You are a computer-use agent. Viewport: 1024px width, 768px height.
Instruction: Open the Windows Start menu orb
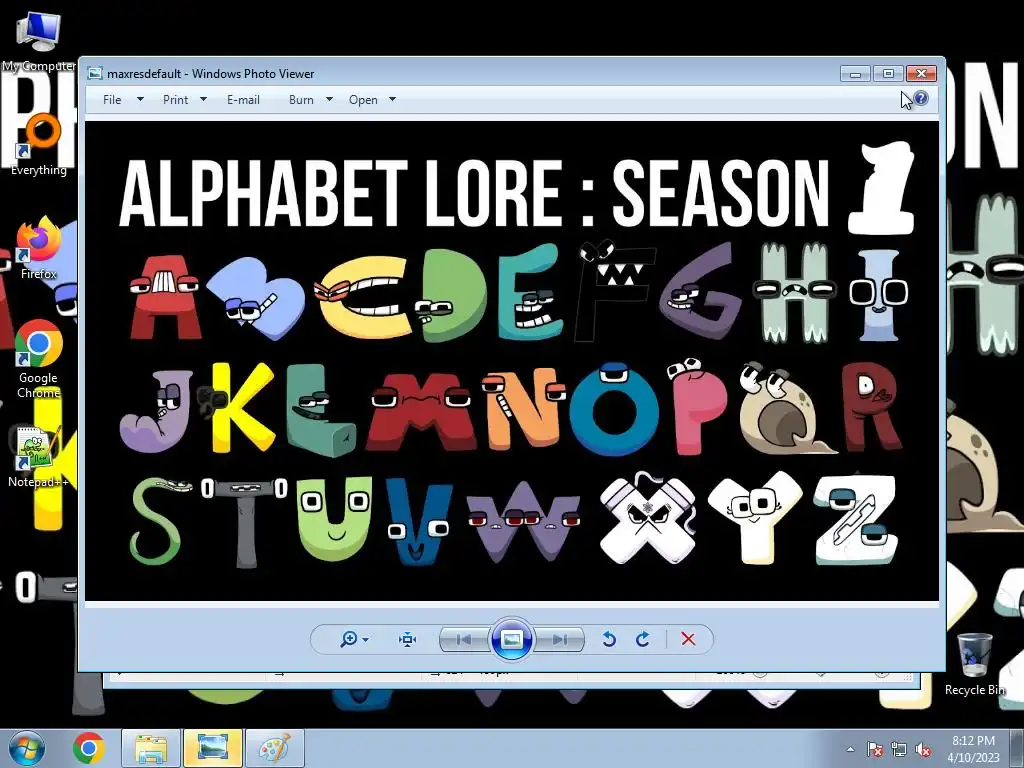[27, 748]
